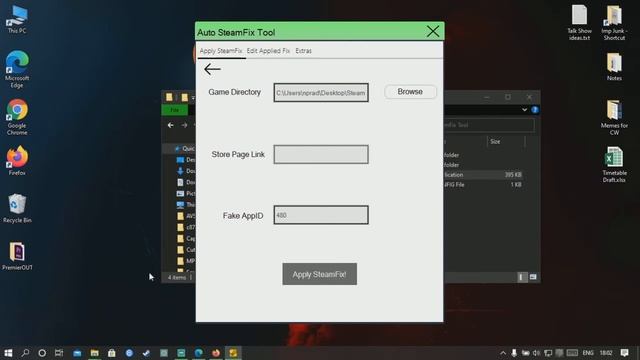Select the Talk Show ideas.txt file
Image resolution: width=640 pixels, height=360 pixels.
579,22
